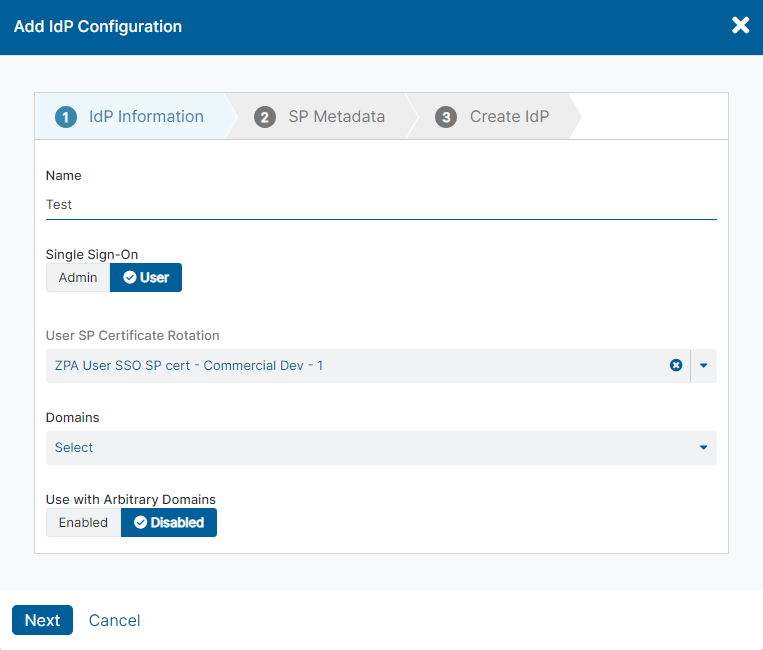Focus the Name input field

(x=380, y=204)
